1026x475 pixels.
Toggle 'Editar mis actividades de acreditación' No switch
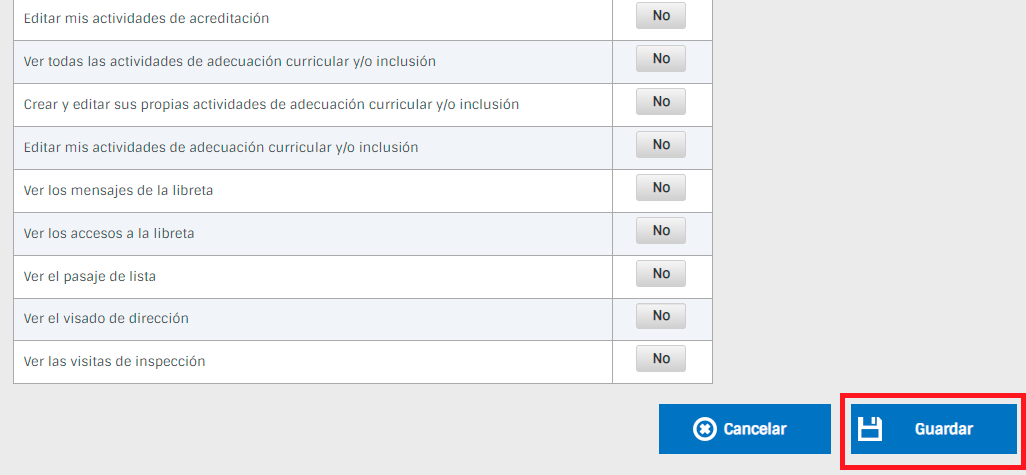point(661,16)
